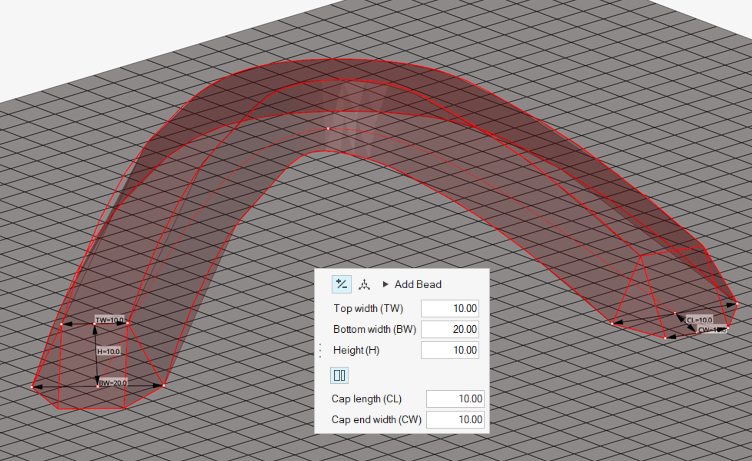Click the node path icon beside Add Bead

[364, 284]
